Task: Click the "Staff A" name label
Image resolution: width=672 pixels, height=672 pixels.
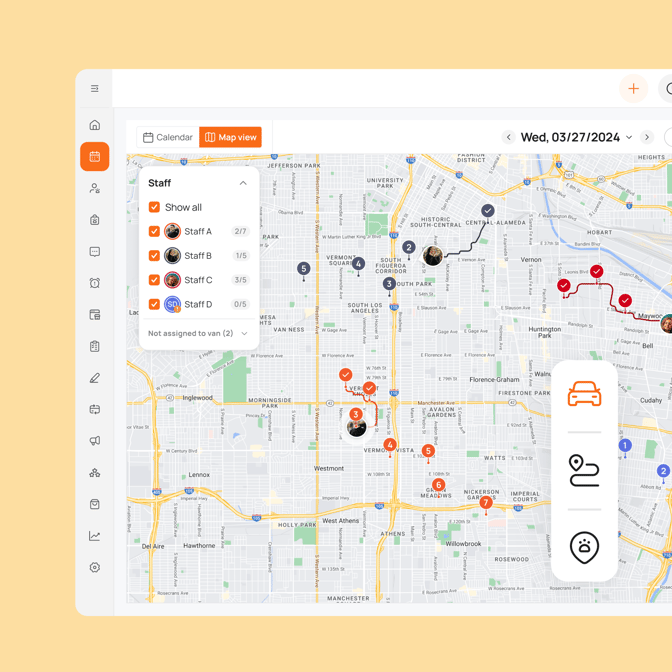Action: [x=198, y=231]
